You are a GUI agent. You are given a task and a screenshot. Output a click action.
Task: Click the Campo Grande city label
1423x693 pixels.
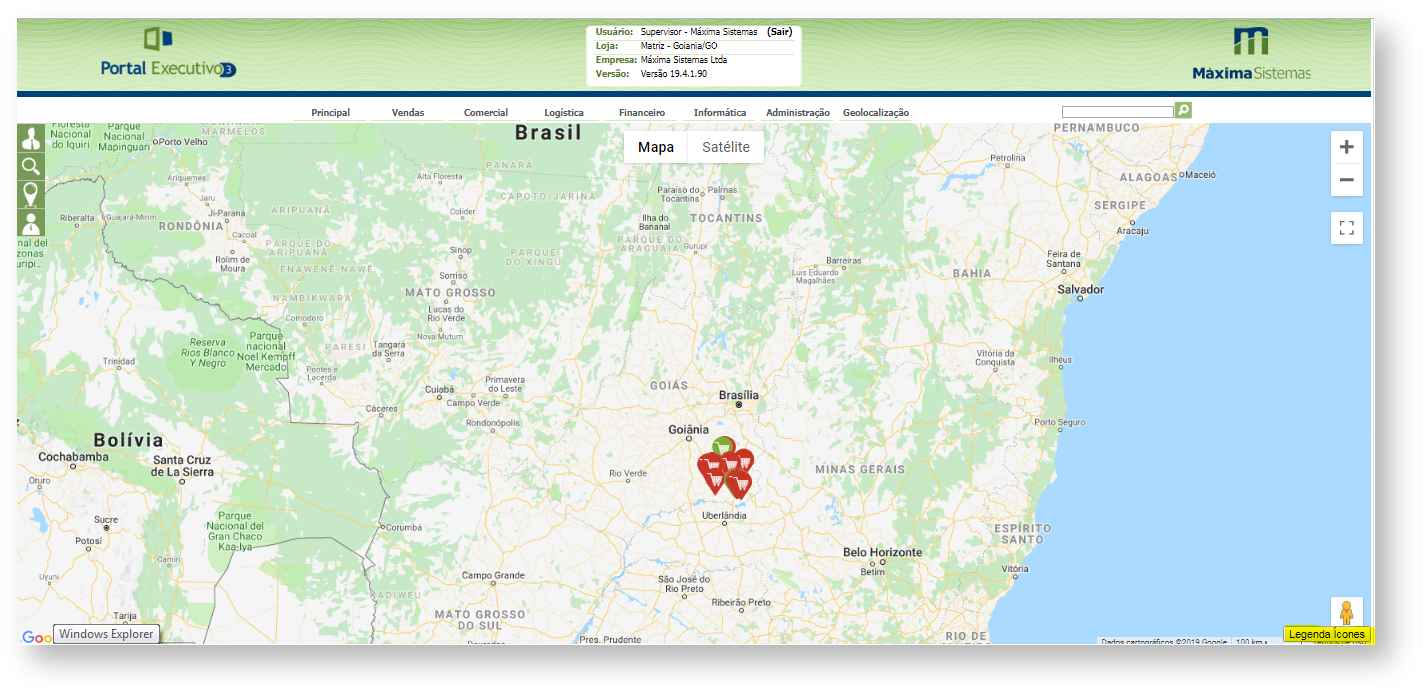pos(493,575)
